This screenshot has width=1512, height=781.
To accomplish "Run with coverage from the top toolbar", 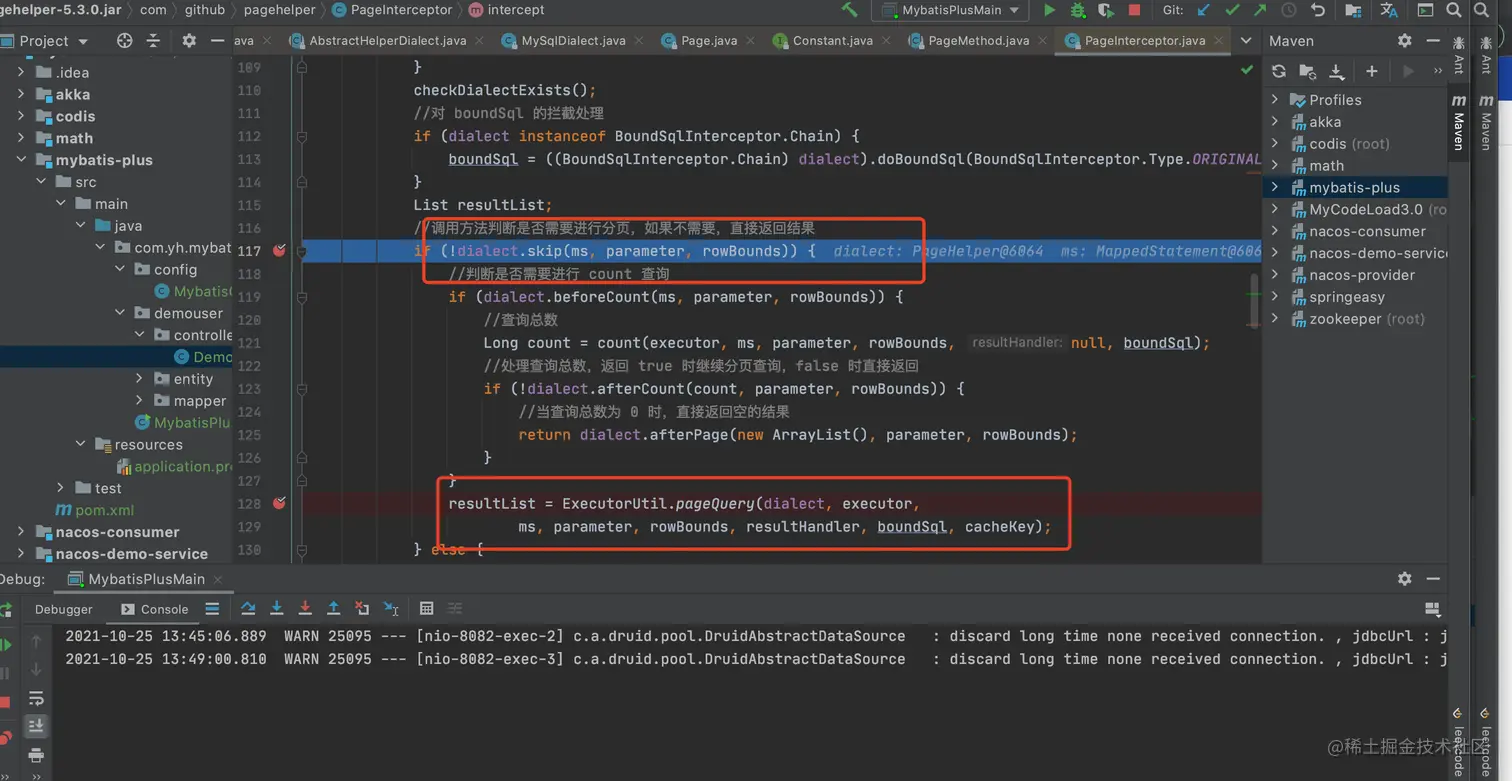I will pos(1105,10).
